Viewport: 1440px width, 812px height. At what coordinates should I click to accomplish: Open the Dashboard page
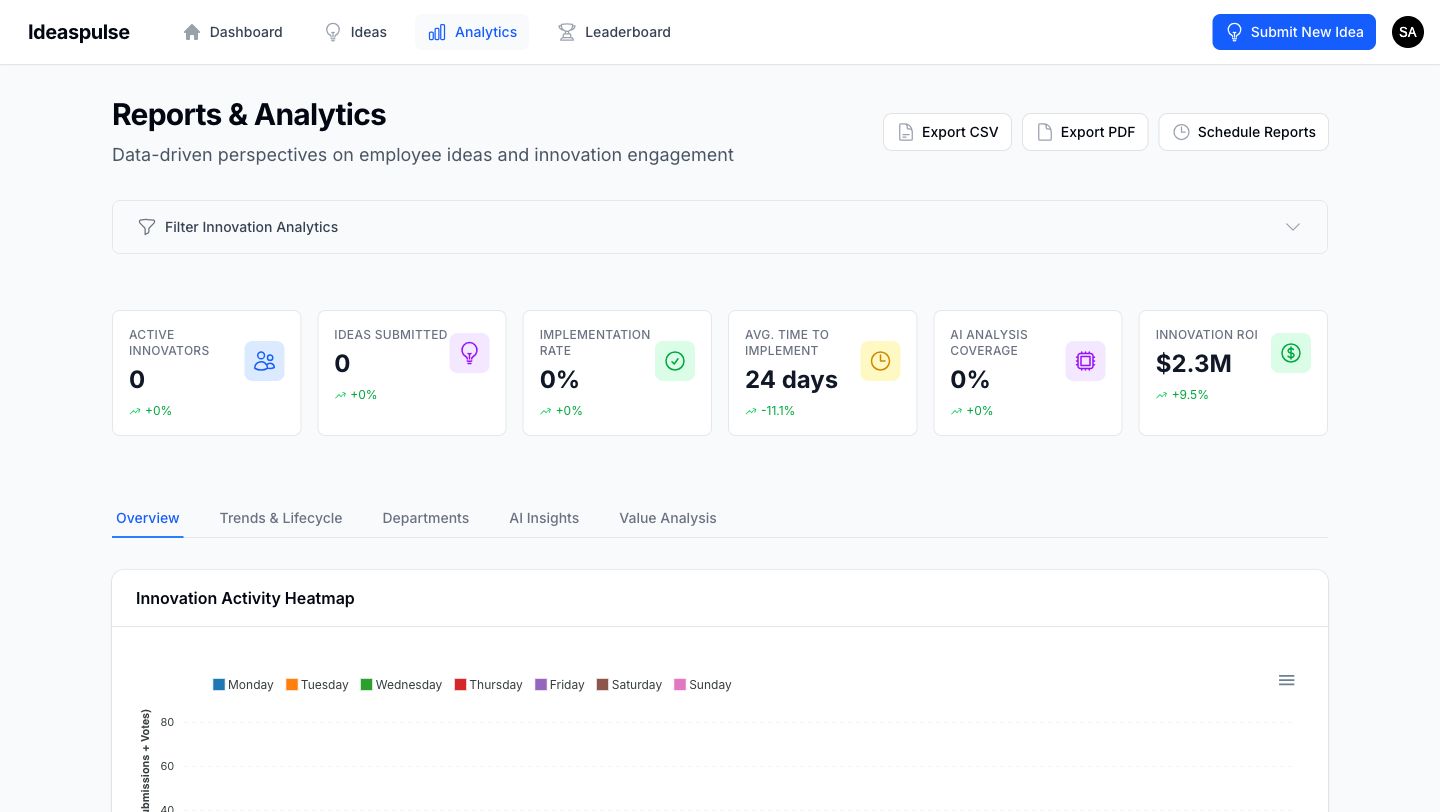(233, 32)
